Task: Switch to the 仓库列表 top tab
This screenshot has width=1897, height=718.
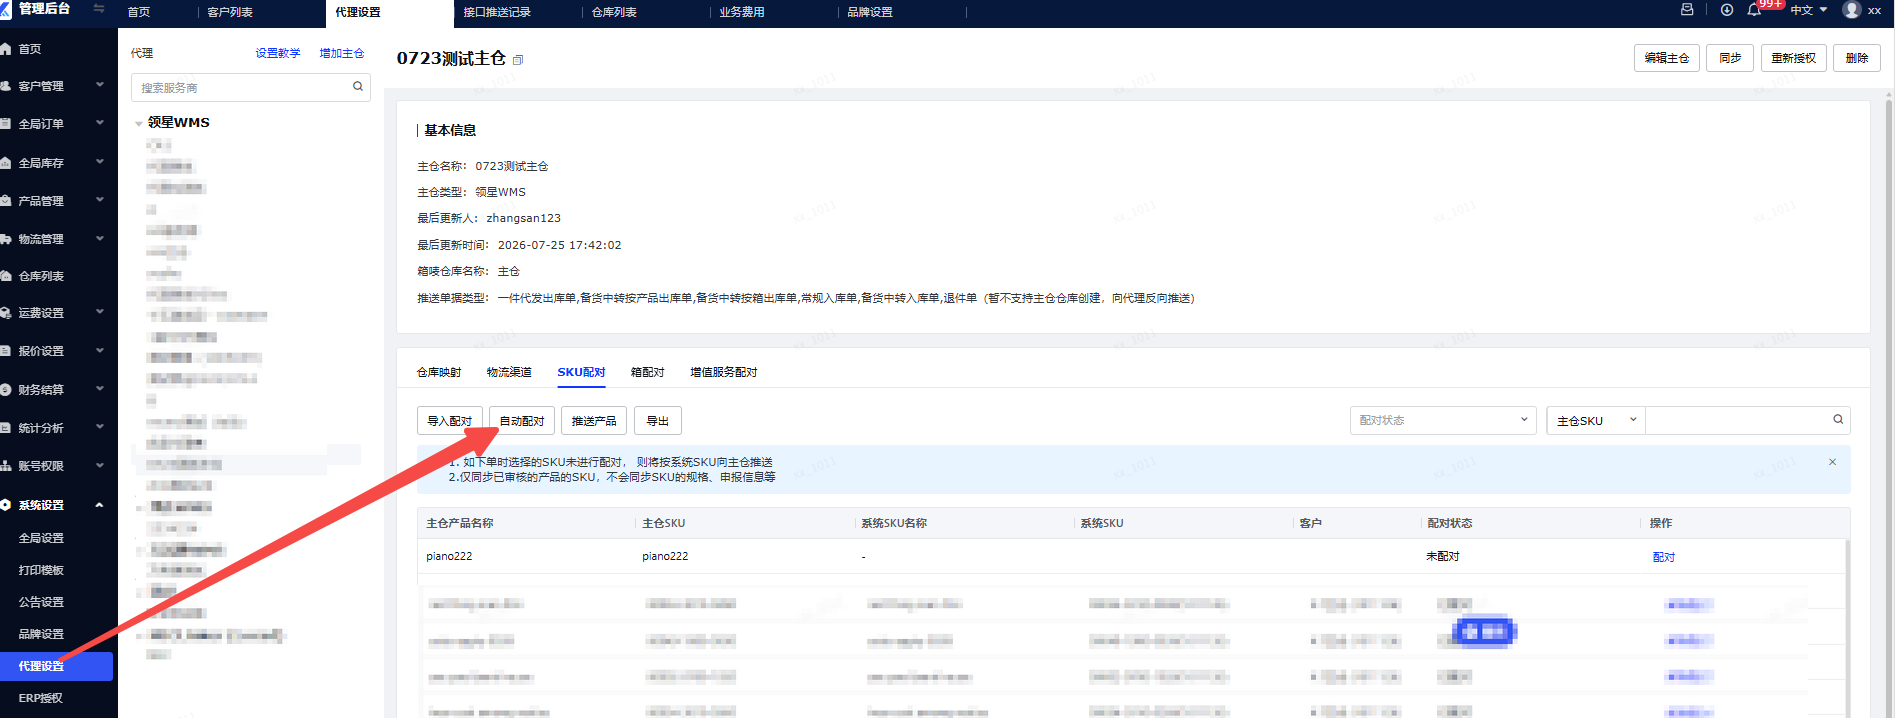Action: pos(614,12)
